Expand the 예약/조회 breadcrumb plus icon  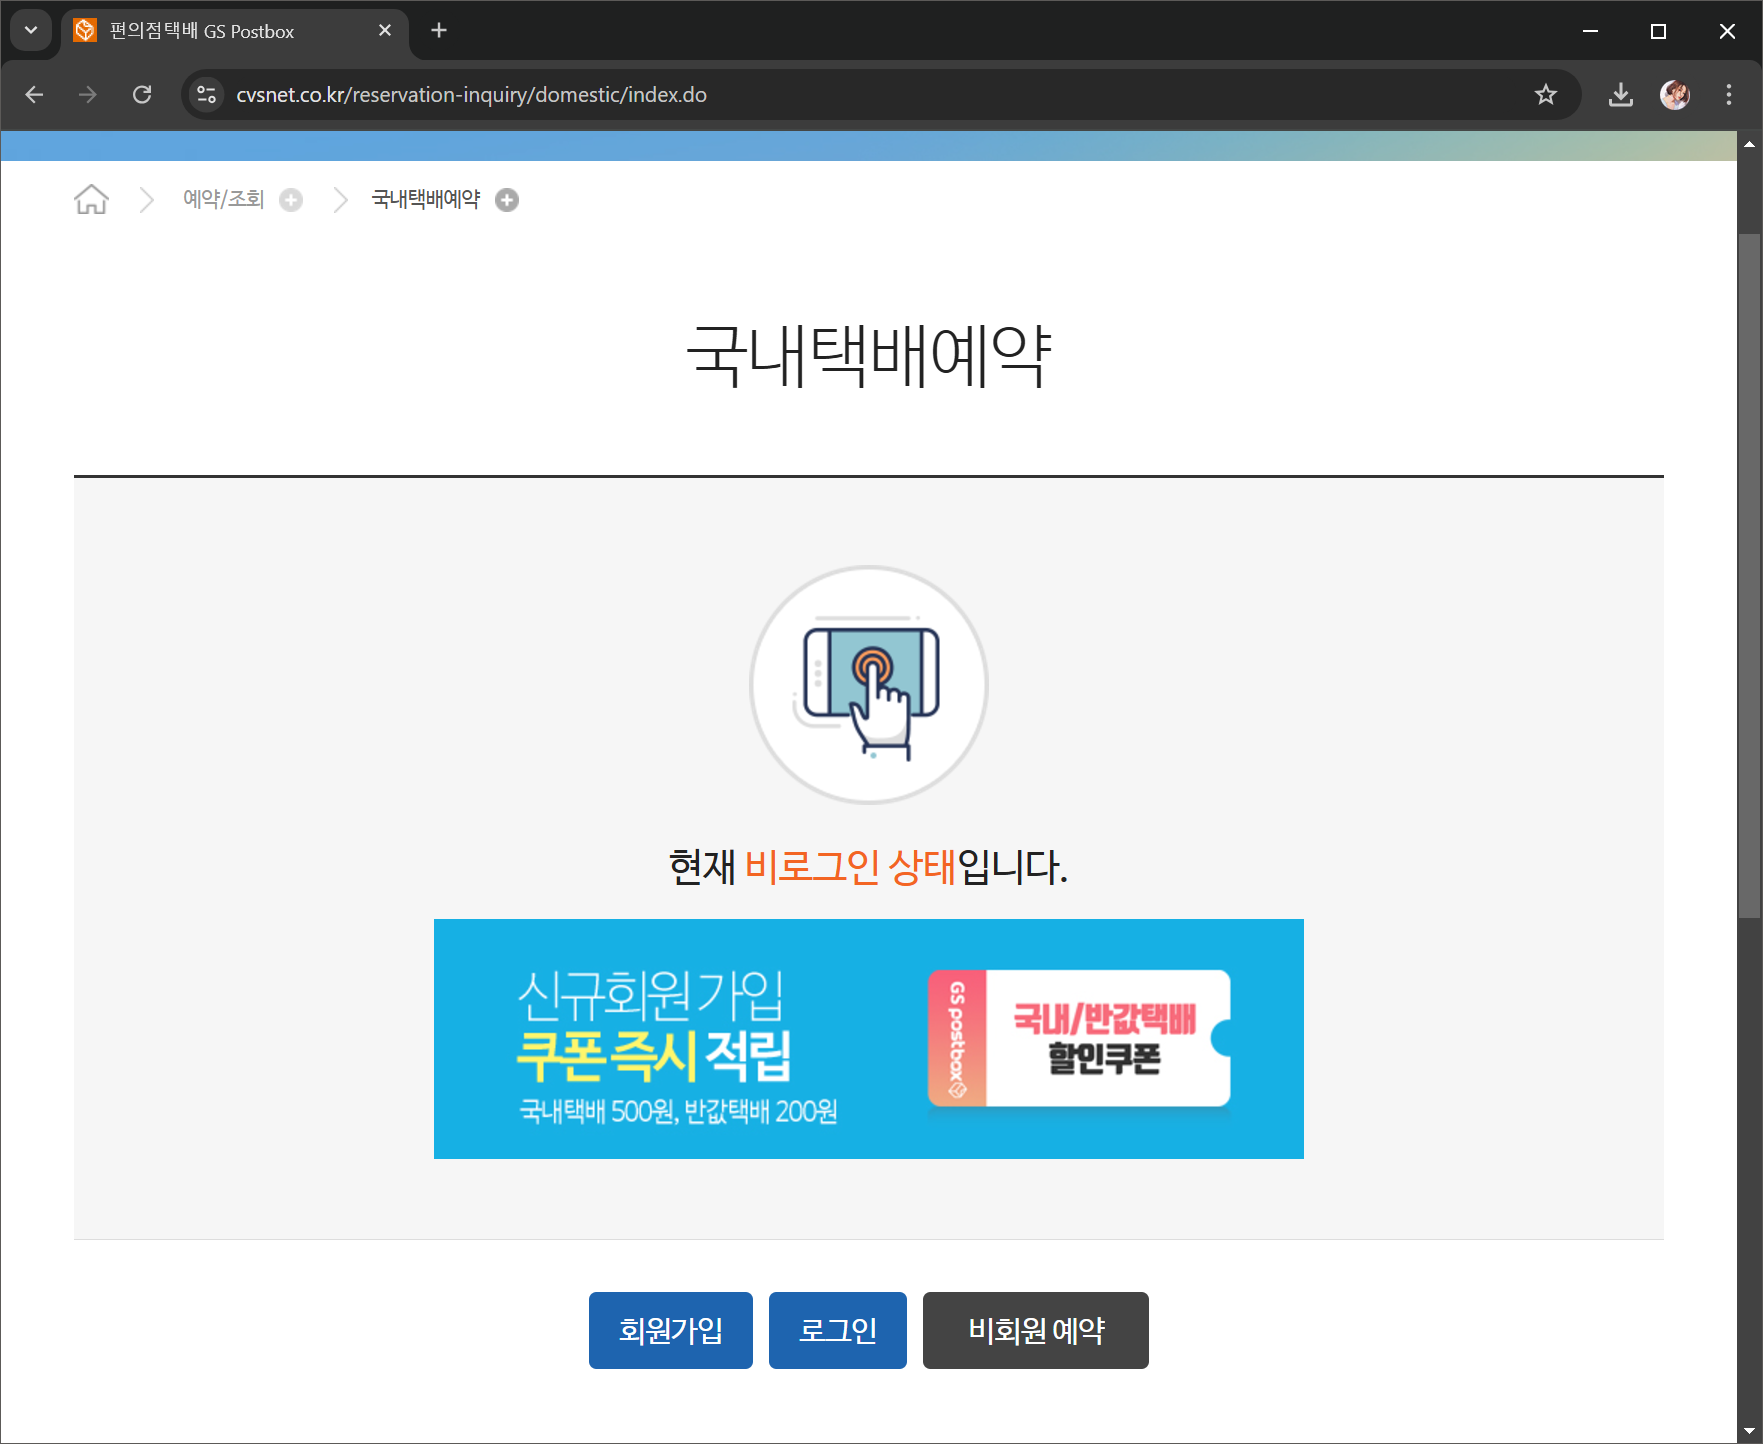[x=291, y=200]
